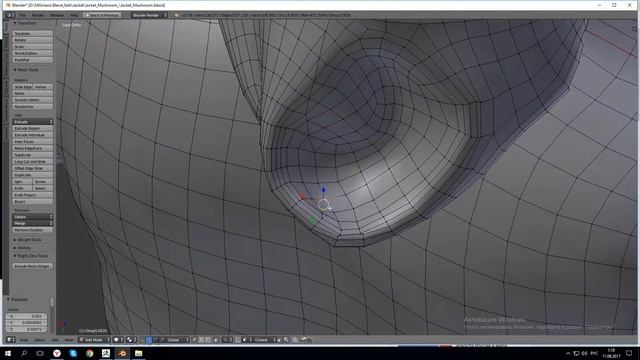This screenshot has width=640, height=360.
Task: Click Extrude Individual button
Action: tap(33, 135)
